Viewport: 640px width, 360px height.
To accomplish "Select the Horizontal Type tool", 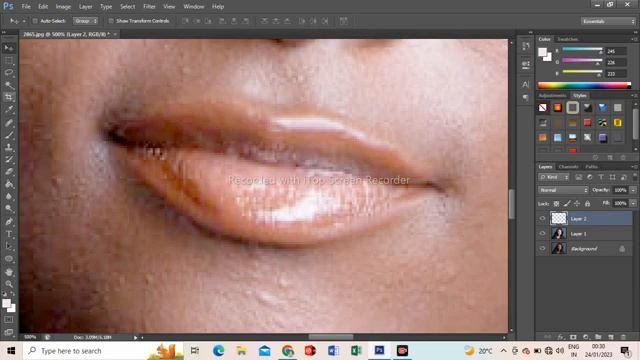I will point(9,234).
